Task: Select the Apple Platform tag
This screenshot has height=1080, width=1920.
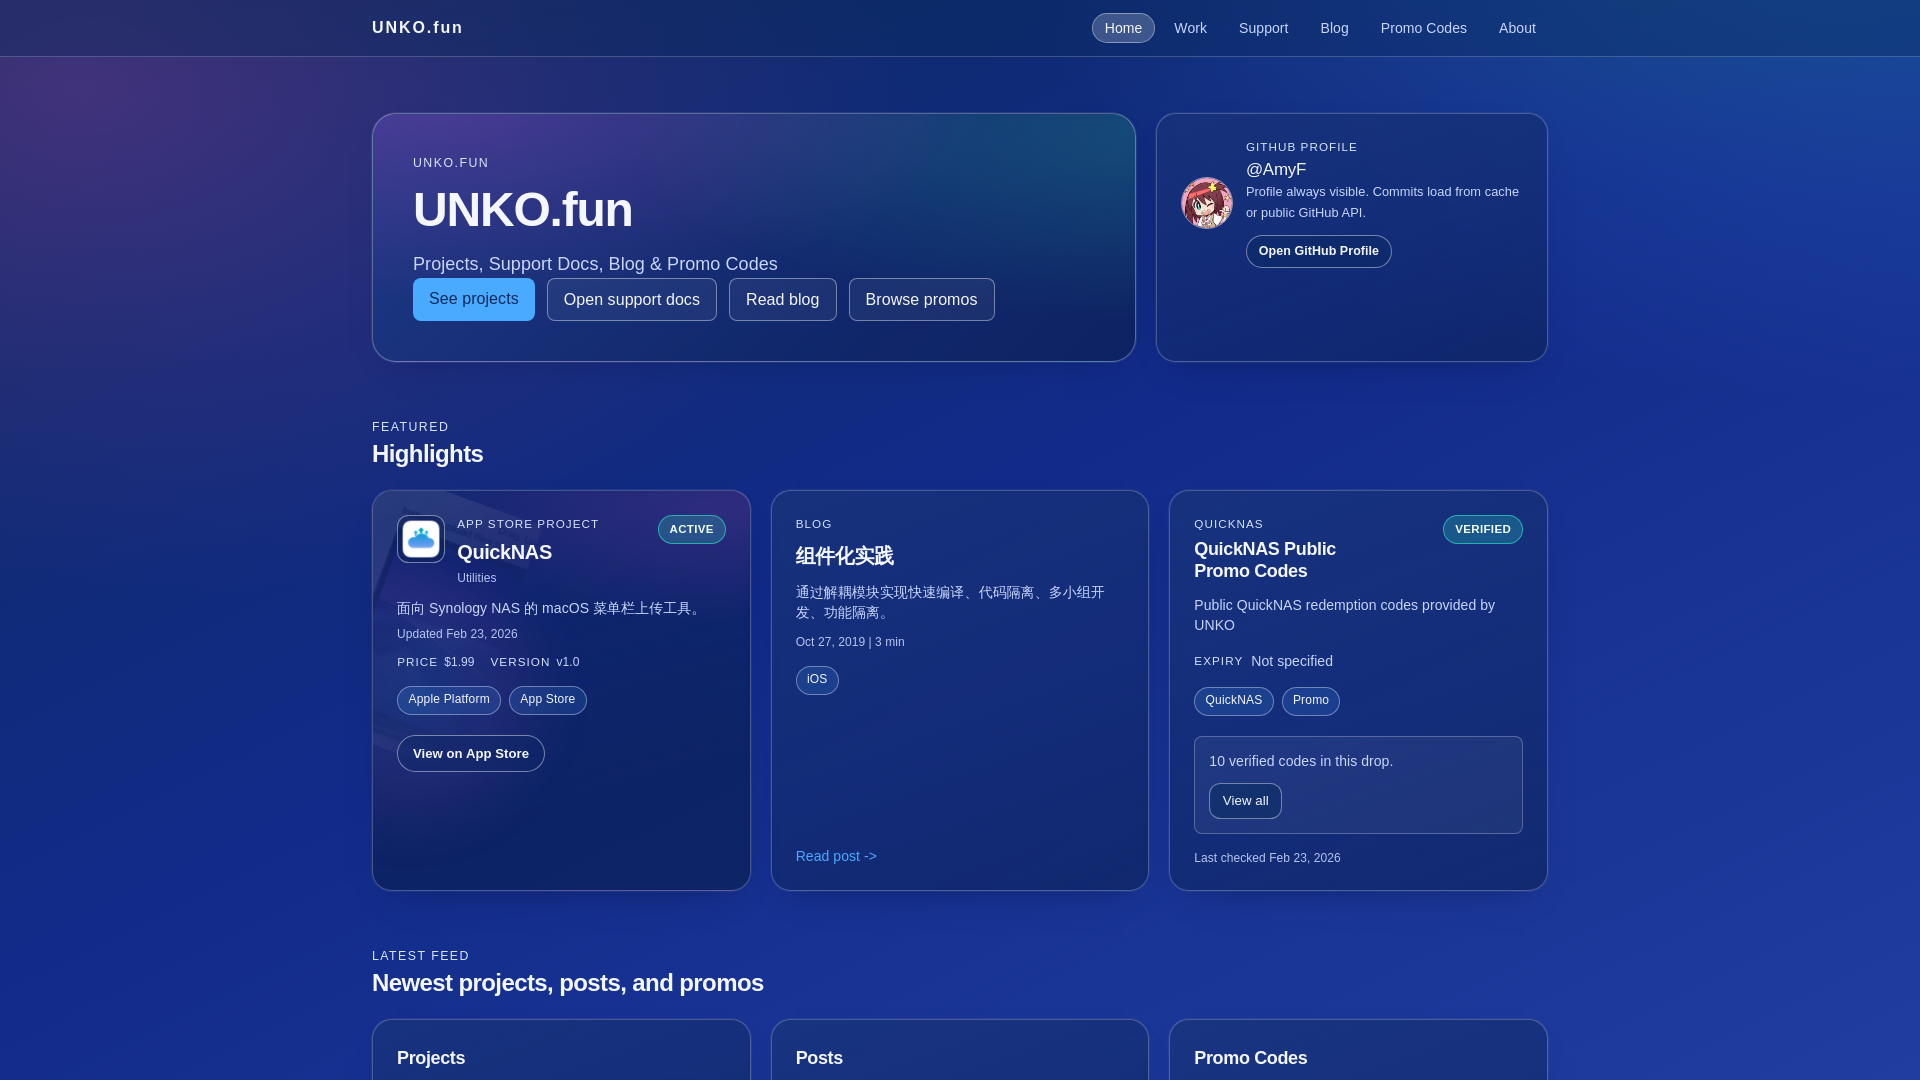Action: click(449, 700)
